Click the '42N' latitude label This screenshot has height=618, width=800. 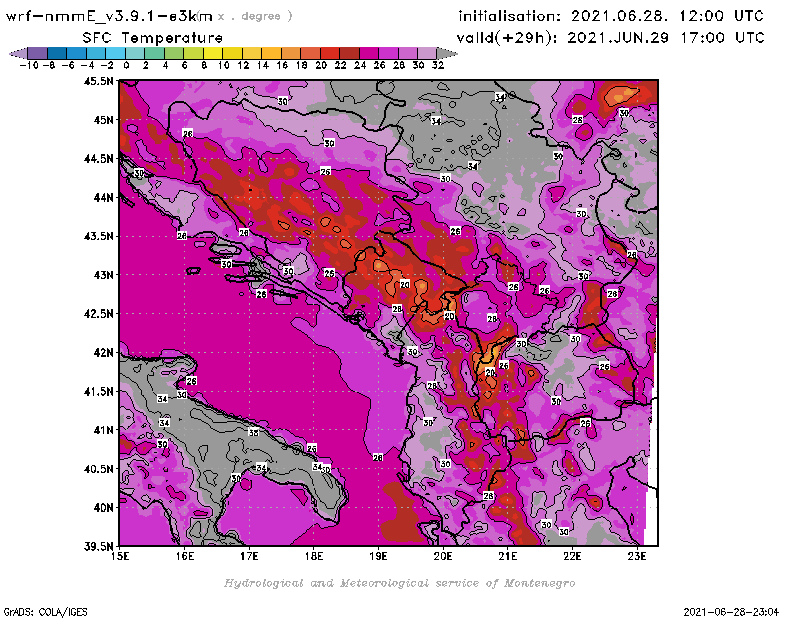104,353
